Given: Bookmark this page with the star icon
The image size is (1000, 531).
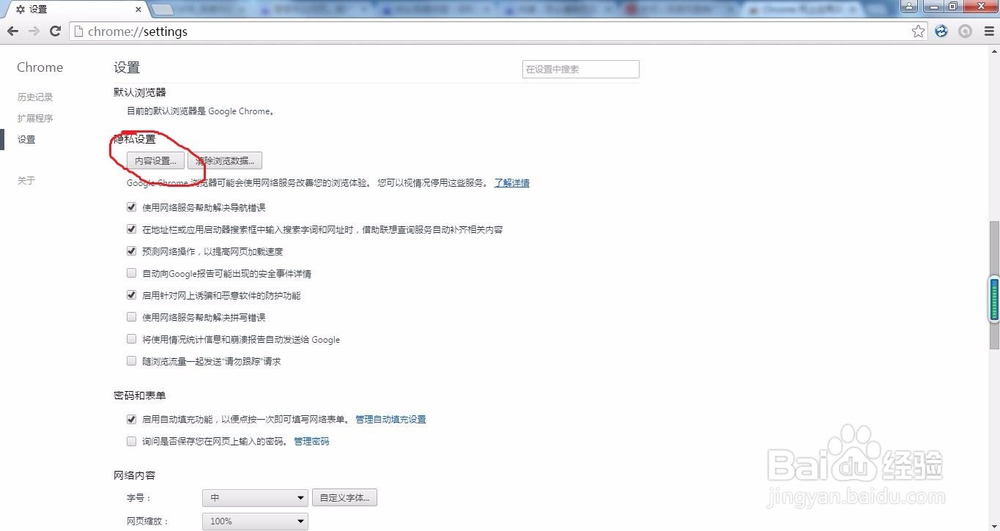Looking at the screenshot, I should pyautogui.click(x=918, y=31).
